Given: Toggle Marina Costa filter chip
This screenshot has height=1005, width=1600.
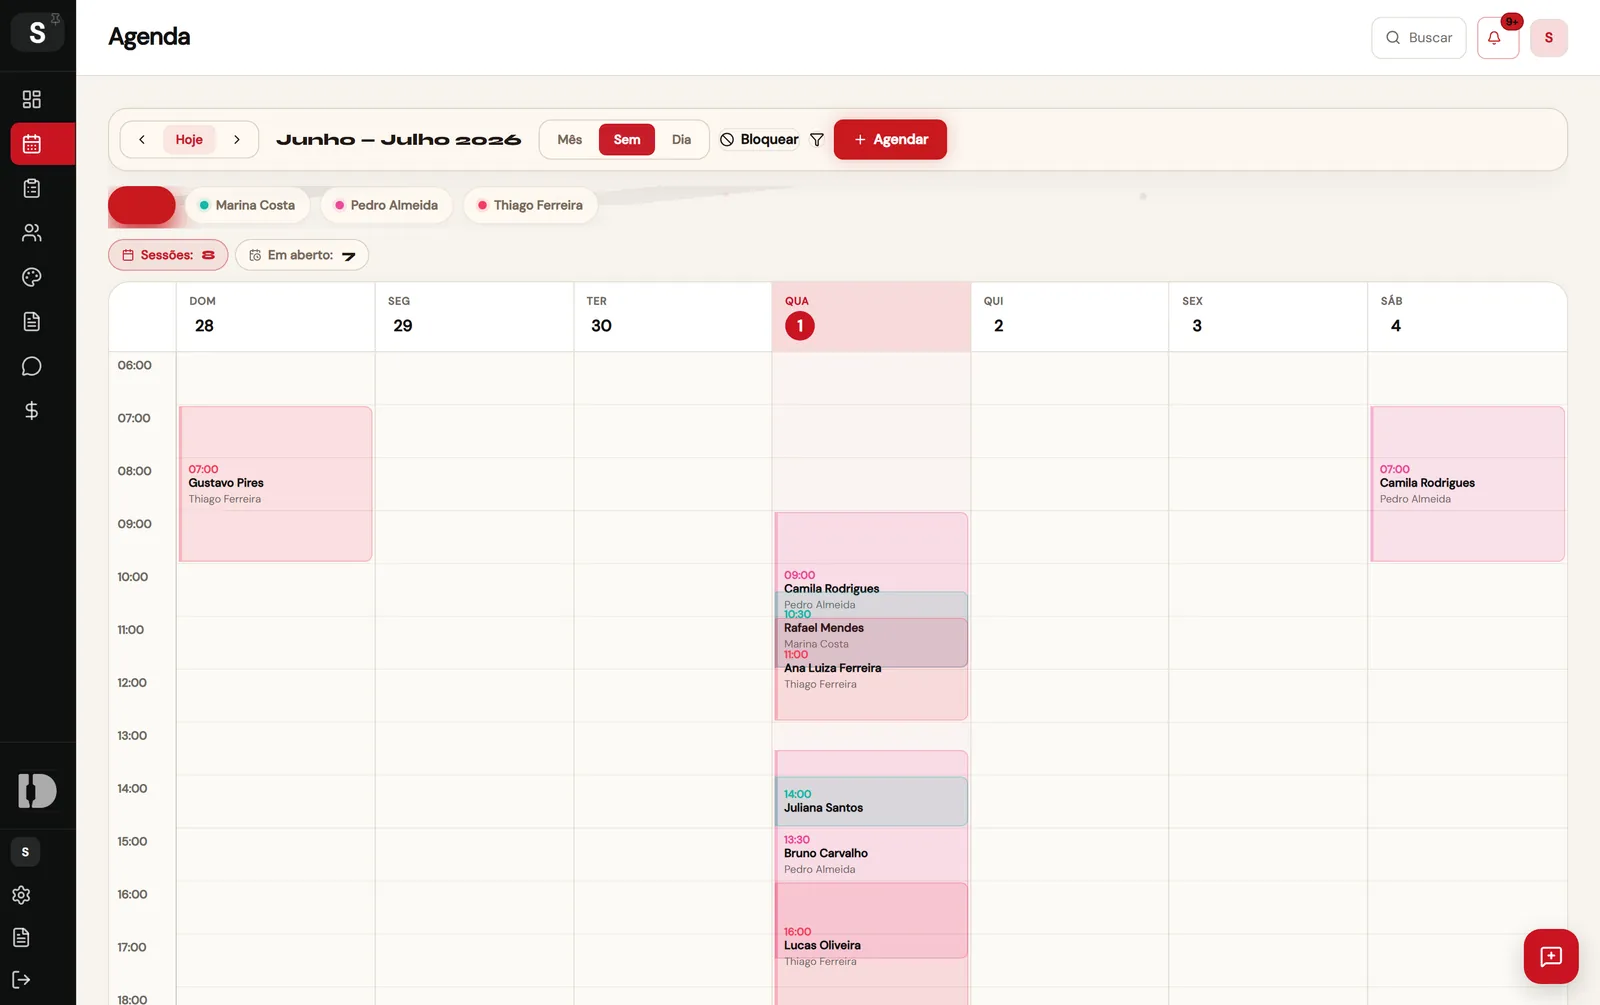Looking at the screenshot, I should point(247,205).
